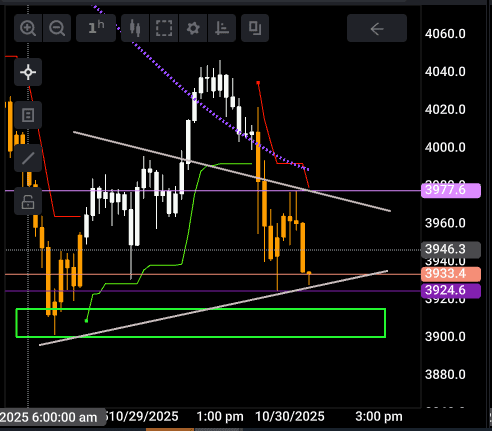Click the 4000.0 price axis value
The height and width of the screenshot is (431, 492).
pos(445,147)
